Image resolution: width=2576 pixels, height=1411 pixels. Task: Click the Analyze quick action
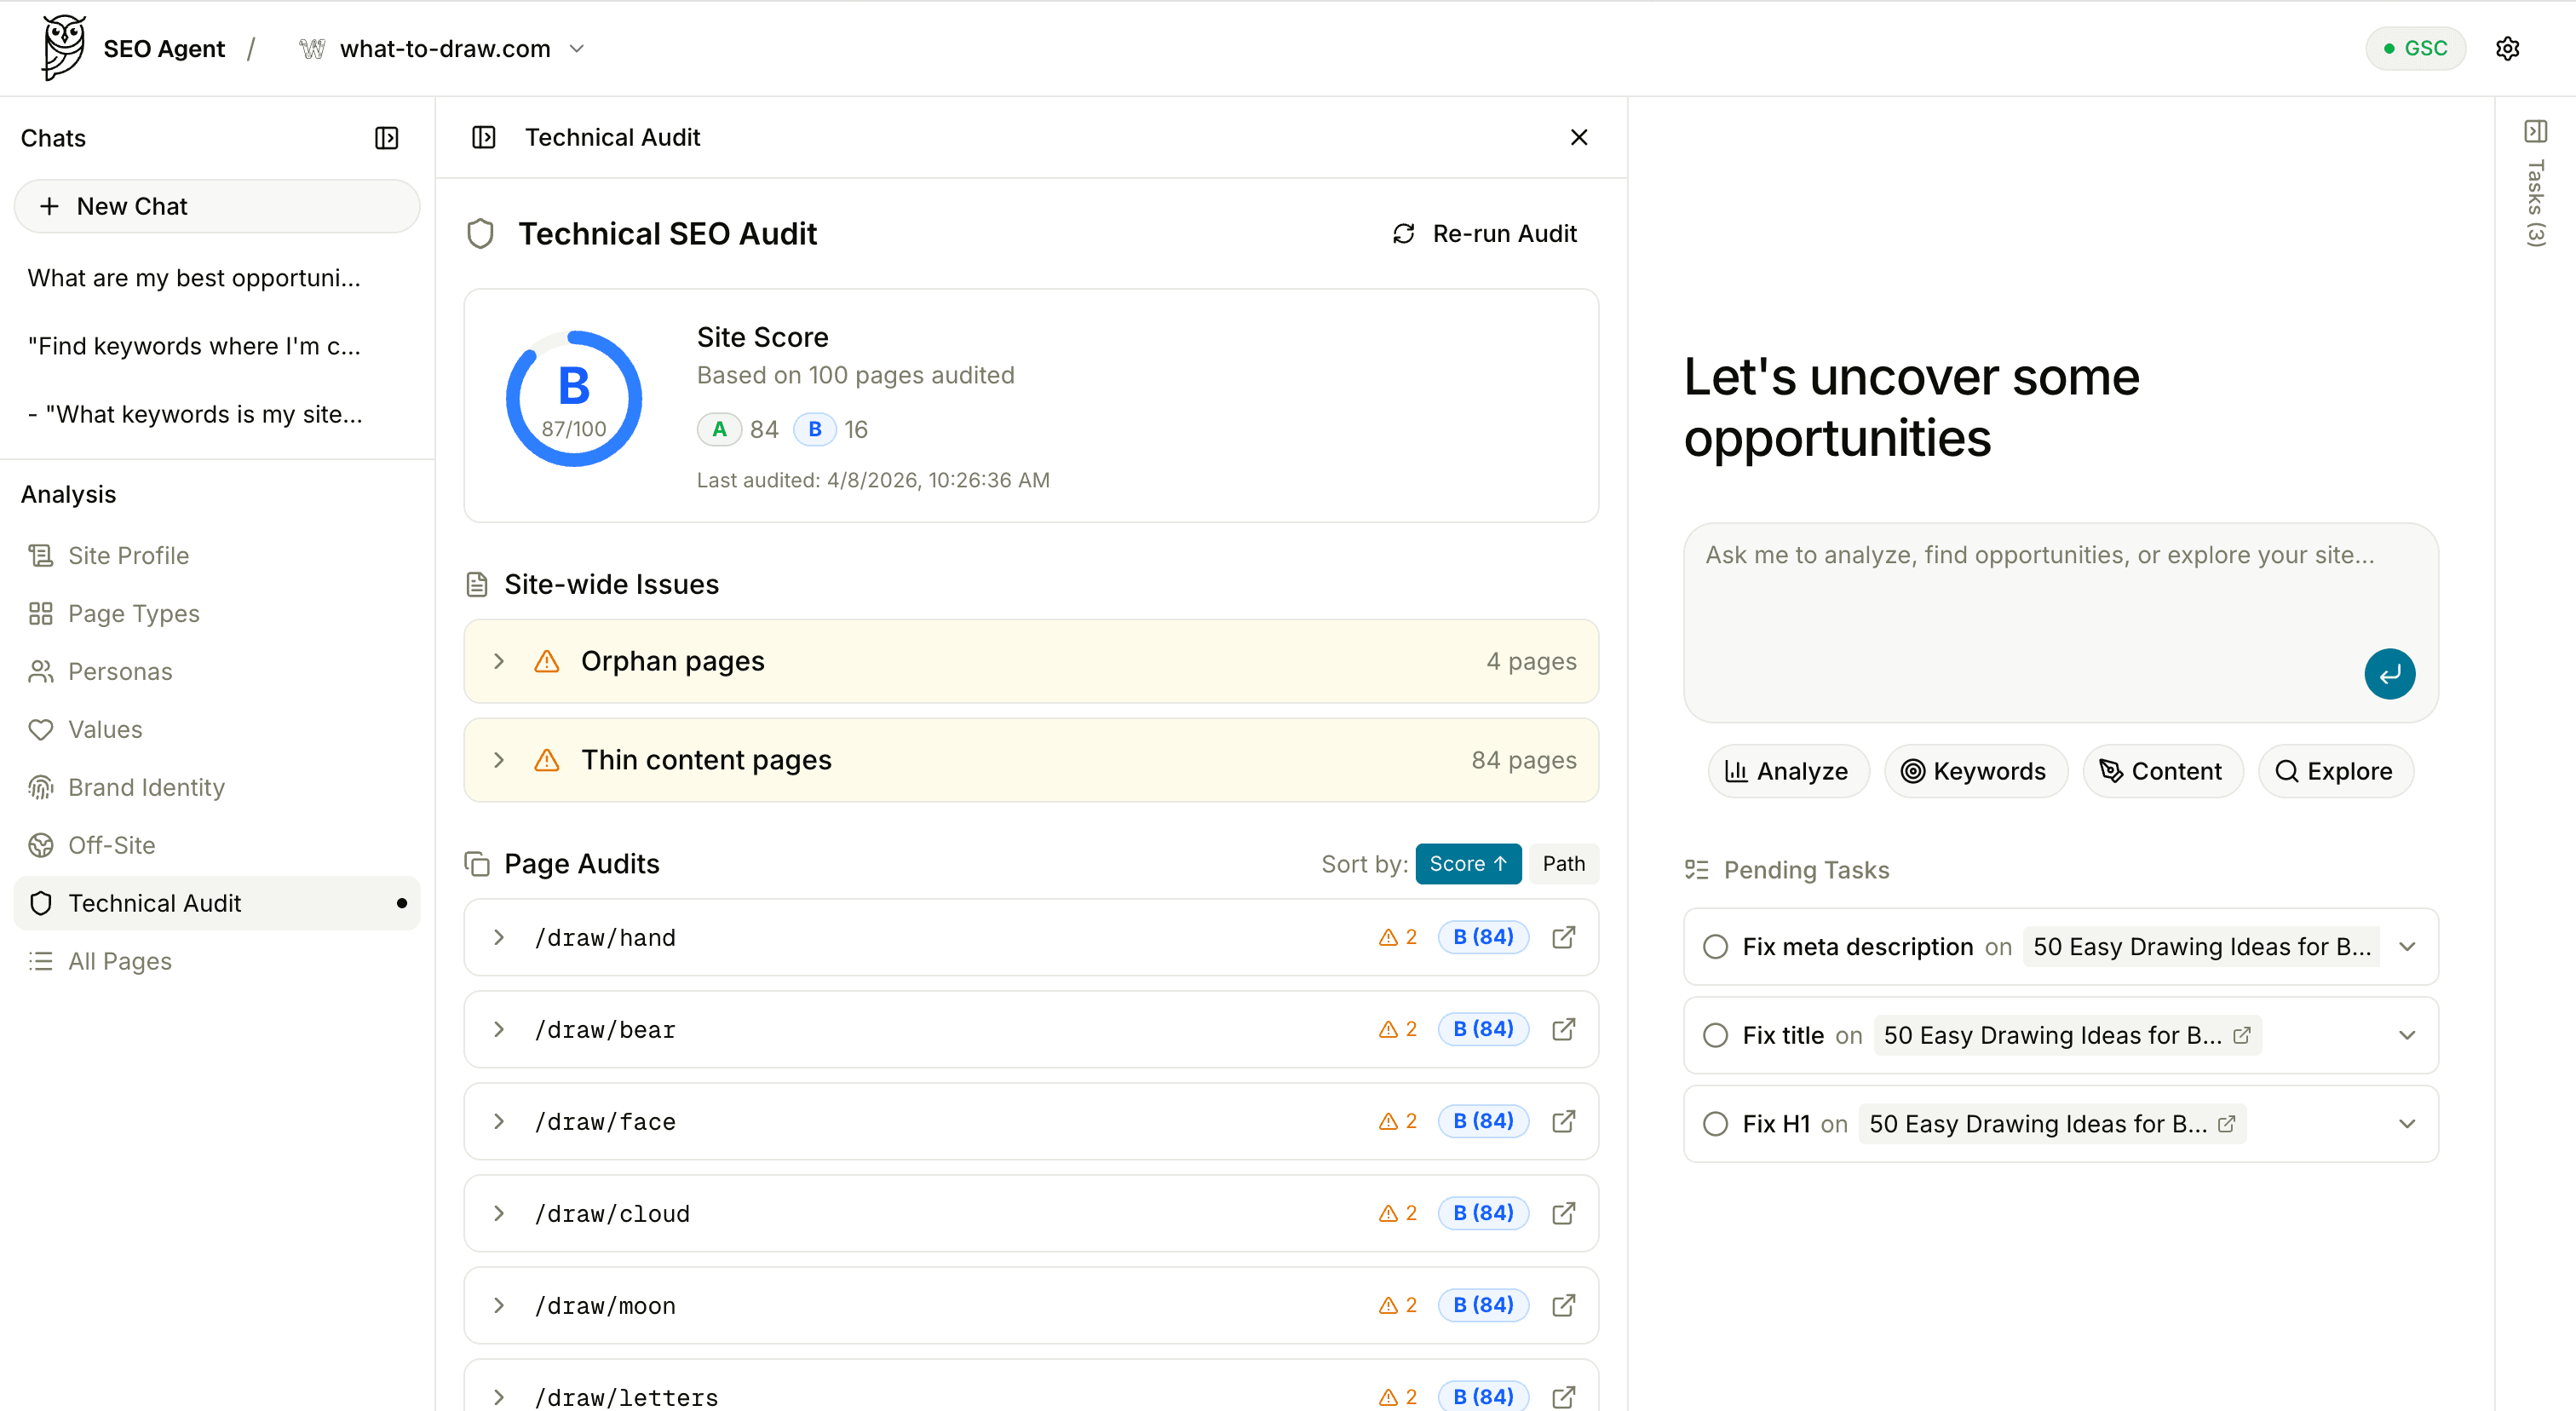(x=1787, y=771)
